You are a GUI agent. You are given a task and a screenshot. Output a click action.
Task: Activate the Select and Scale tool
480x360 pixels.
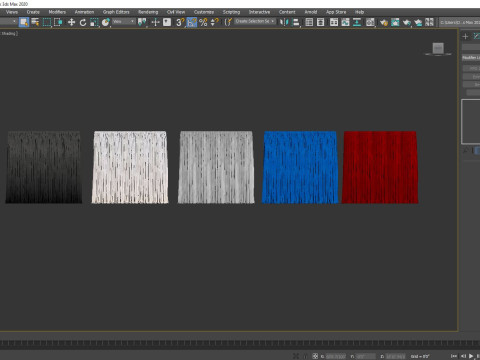[94, 22]
